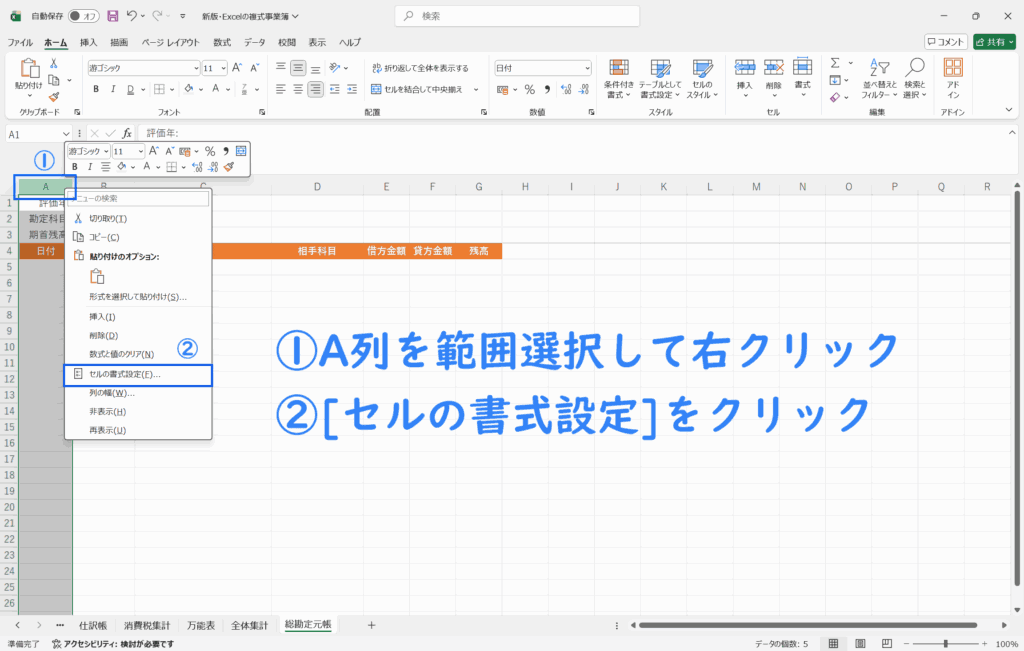Switch to the 仕訳帳 sheet tab

click(93, 625)
